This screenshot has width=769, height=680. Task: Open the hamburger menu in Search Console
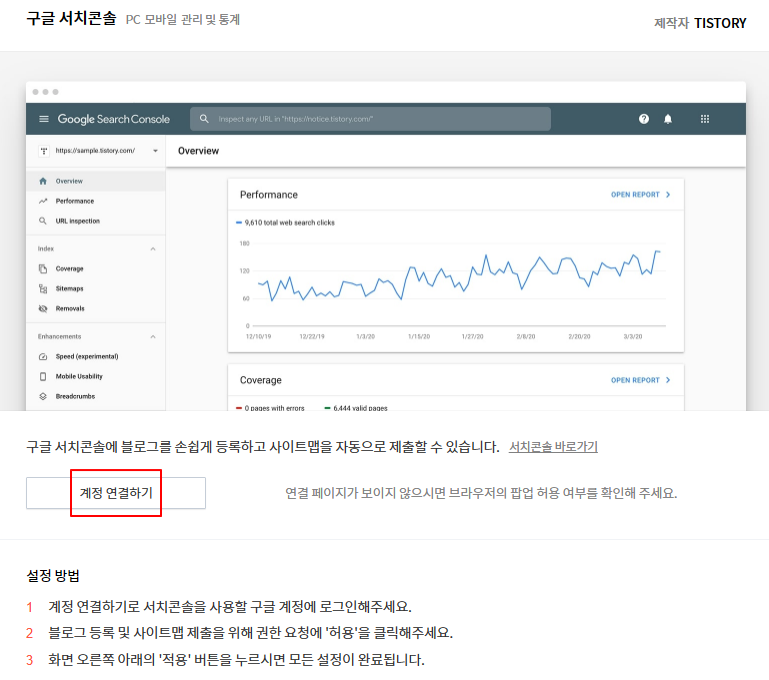coord(44,119)
